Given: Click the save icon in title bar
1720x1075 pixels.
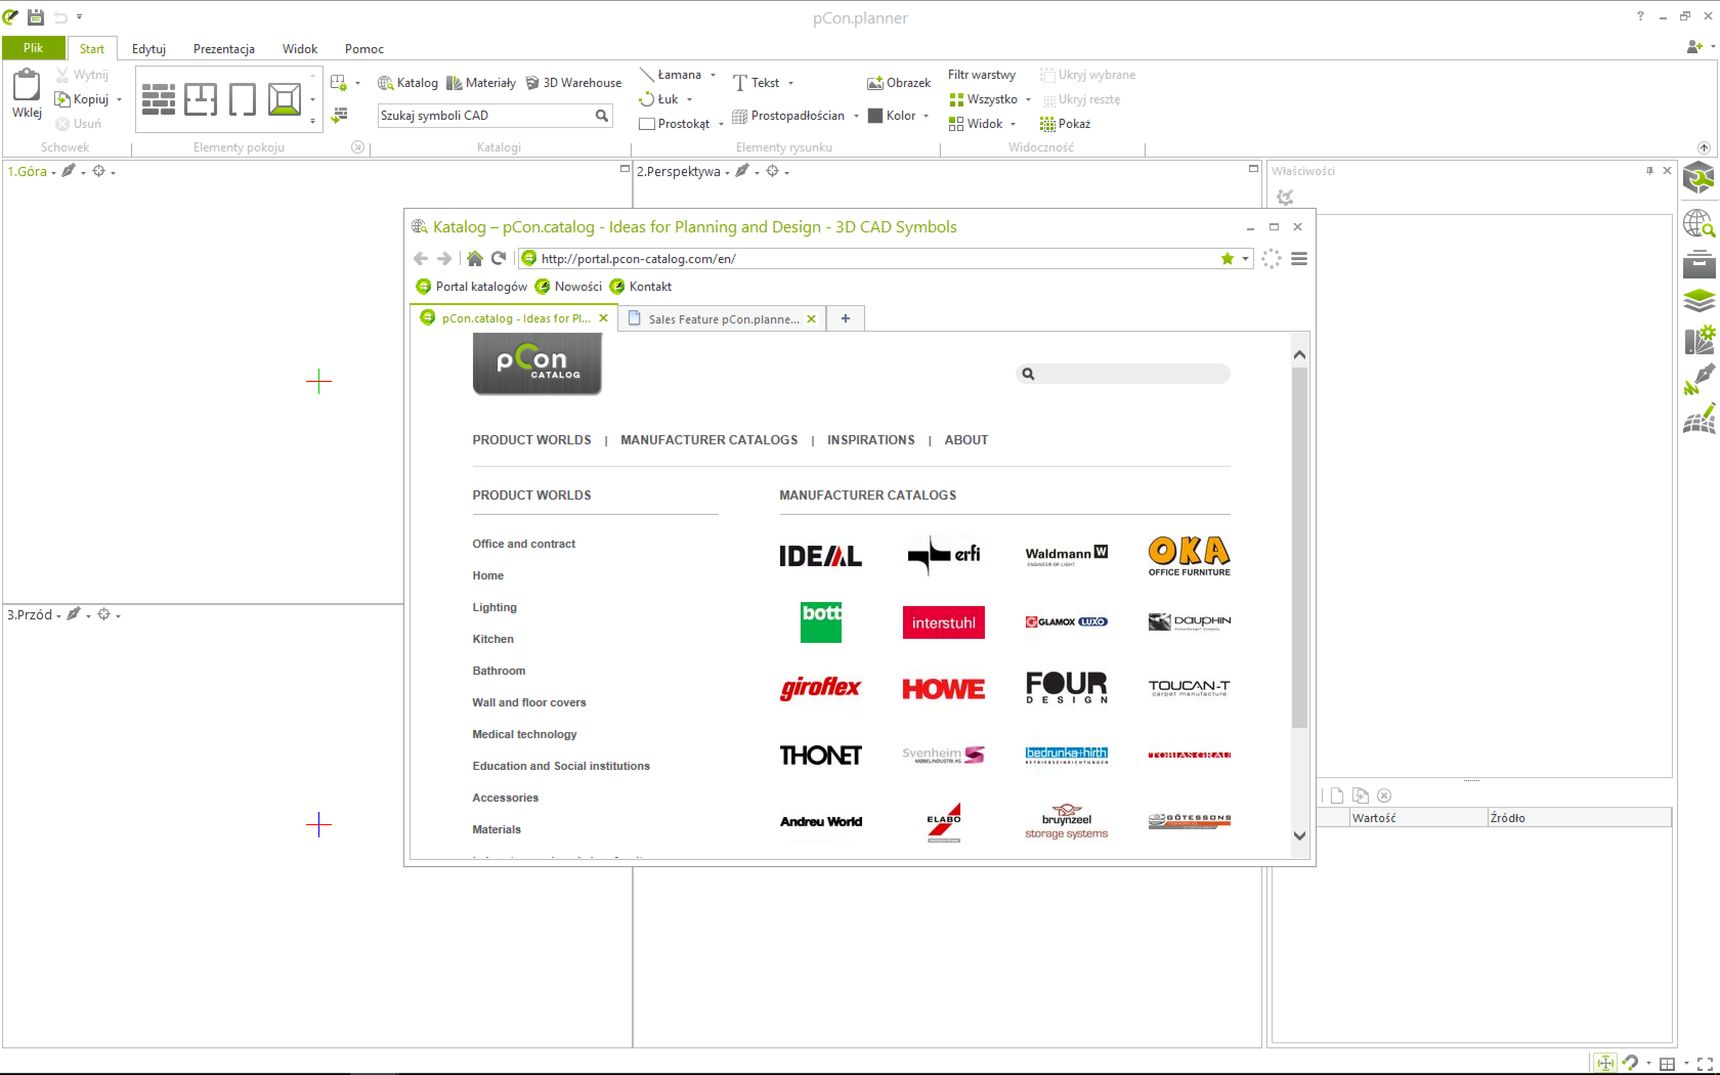Looking at the screenshot, I should 35,17.
